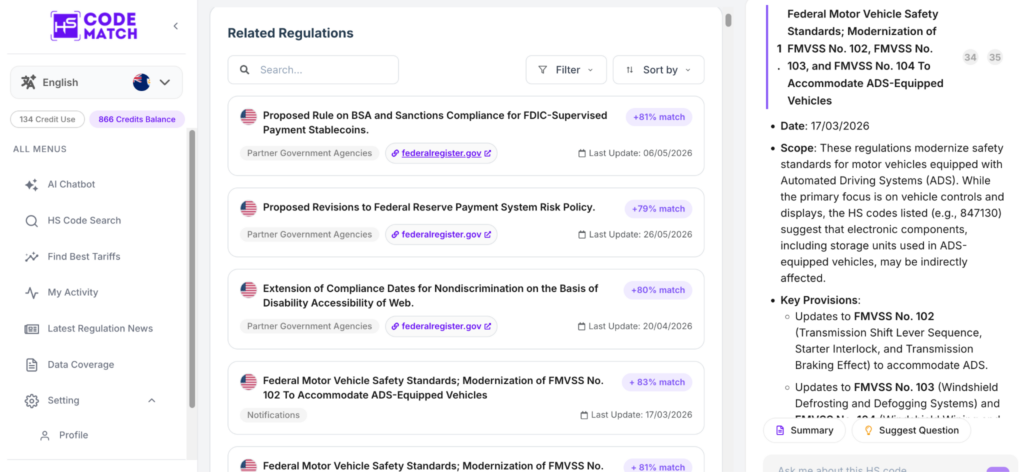Viewport: 1024px width, 472px height.
Task: Open the Sort by dropdown
Action: click(658, 70)
